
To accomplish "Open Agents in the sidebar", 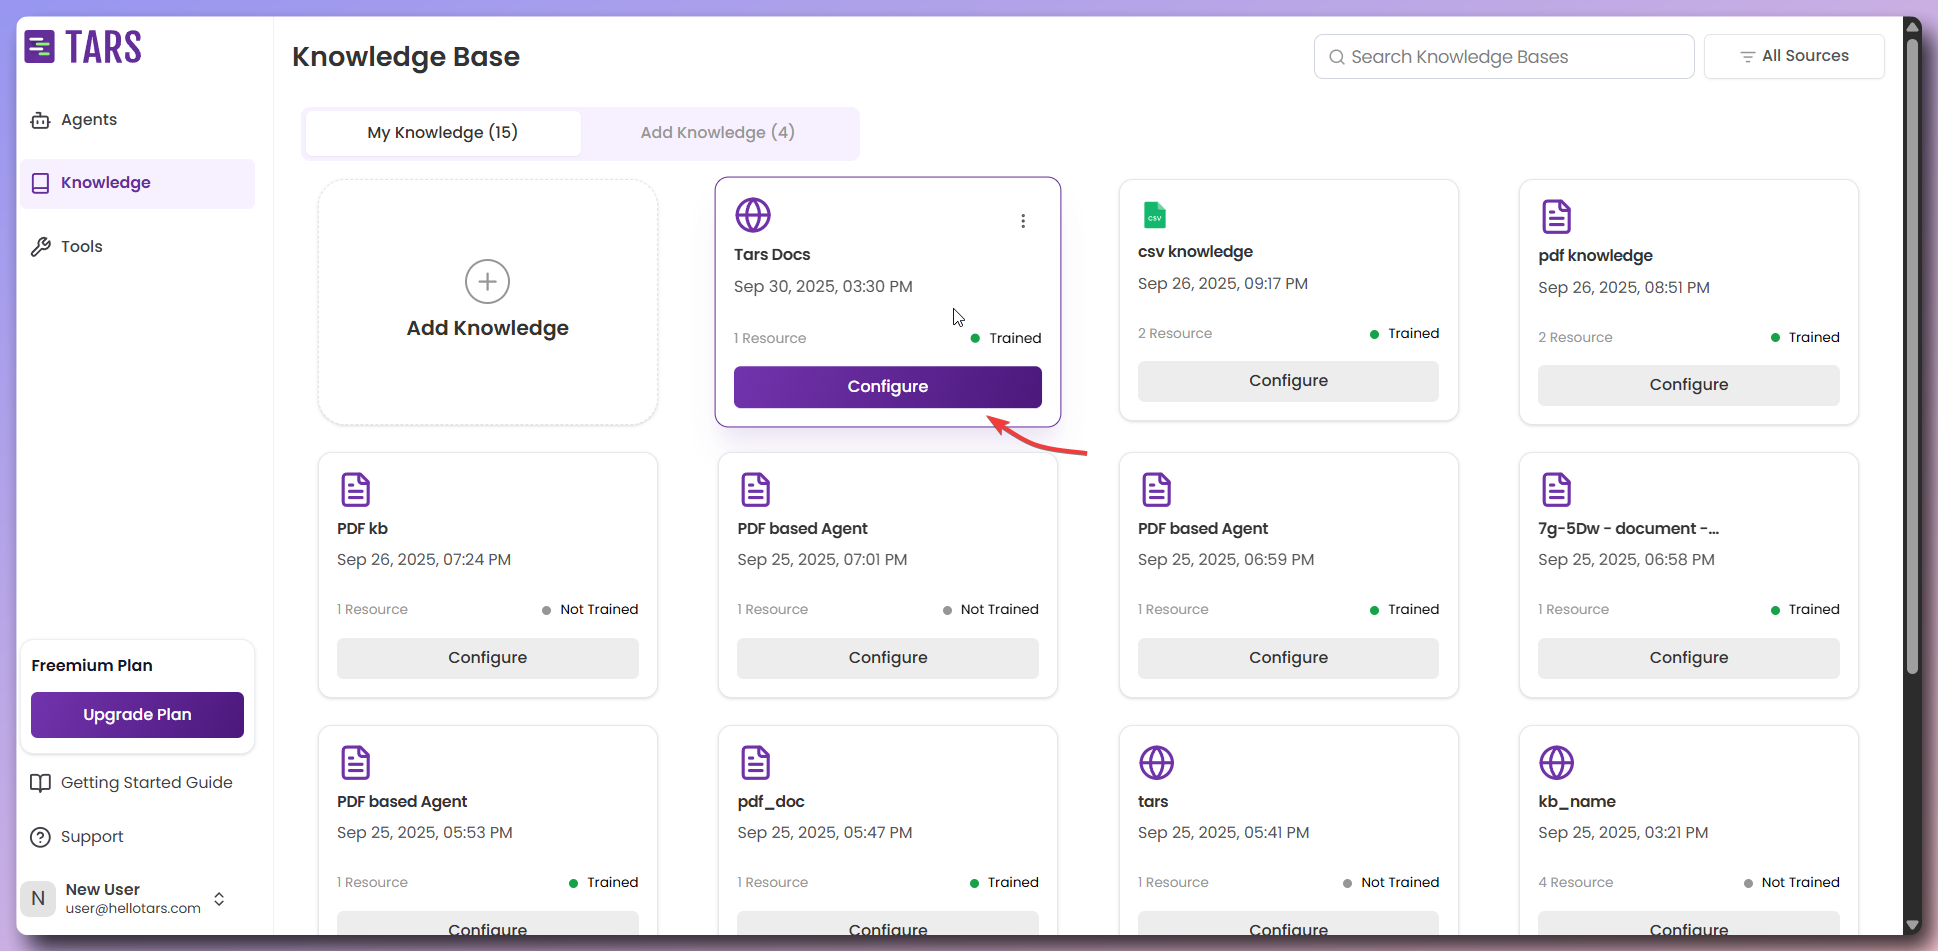I will (137, 120).
